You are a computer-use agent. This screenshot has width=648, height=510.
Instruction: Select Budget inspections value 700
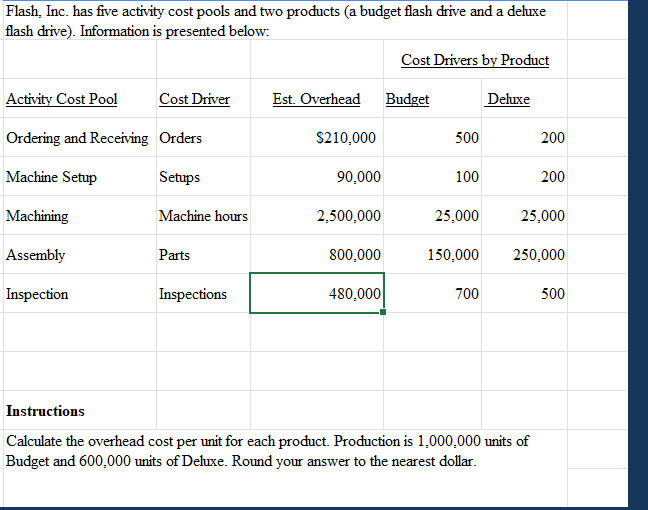[432, 293]
